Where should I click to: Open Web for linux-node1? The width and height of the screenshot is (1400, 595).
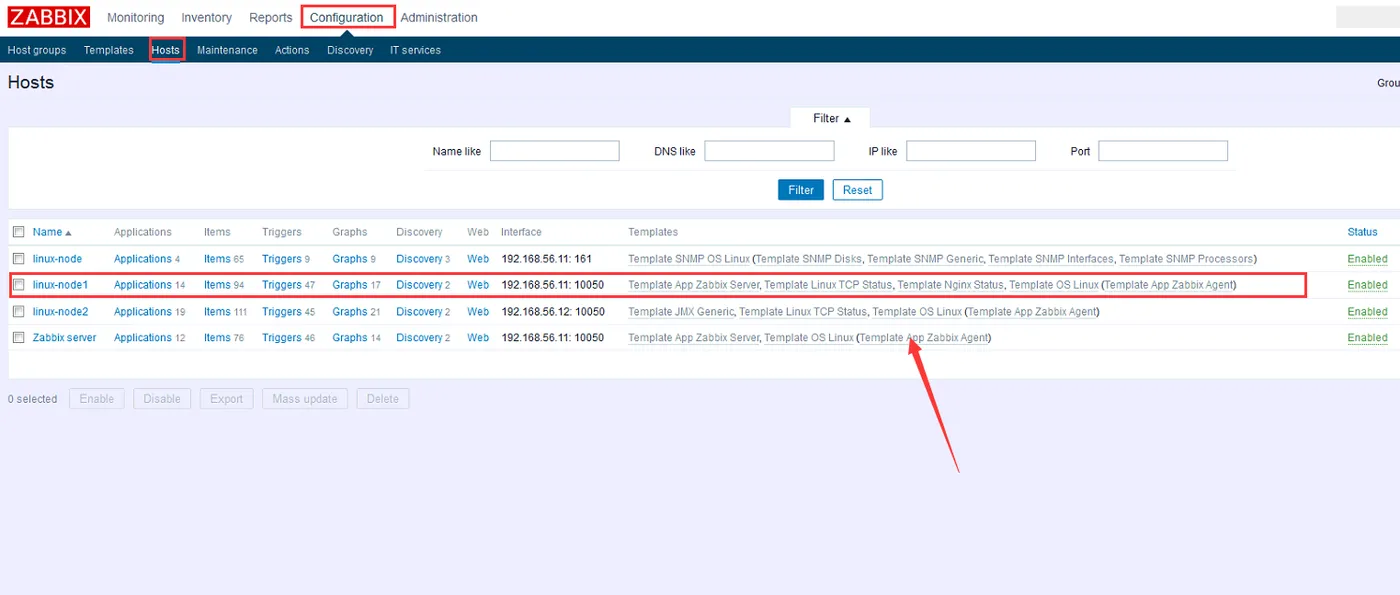coord(478,285)
